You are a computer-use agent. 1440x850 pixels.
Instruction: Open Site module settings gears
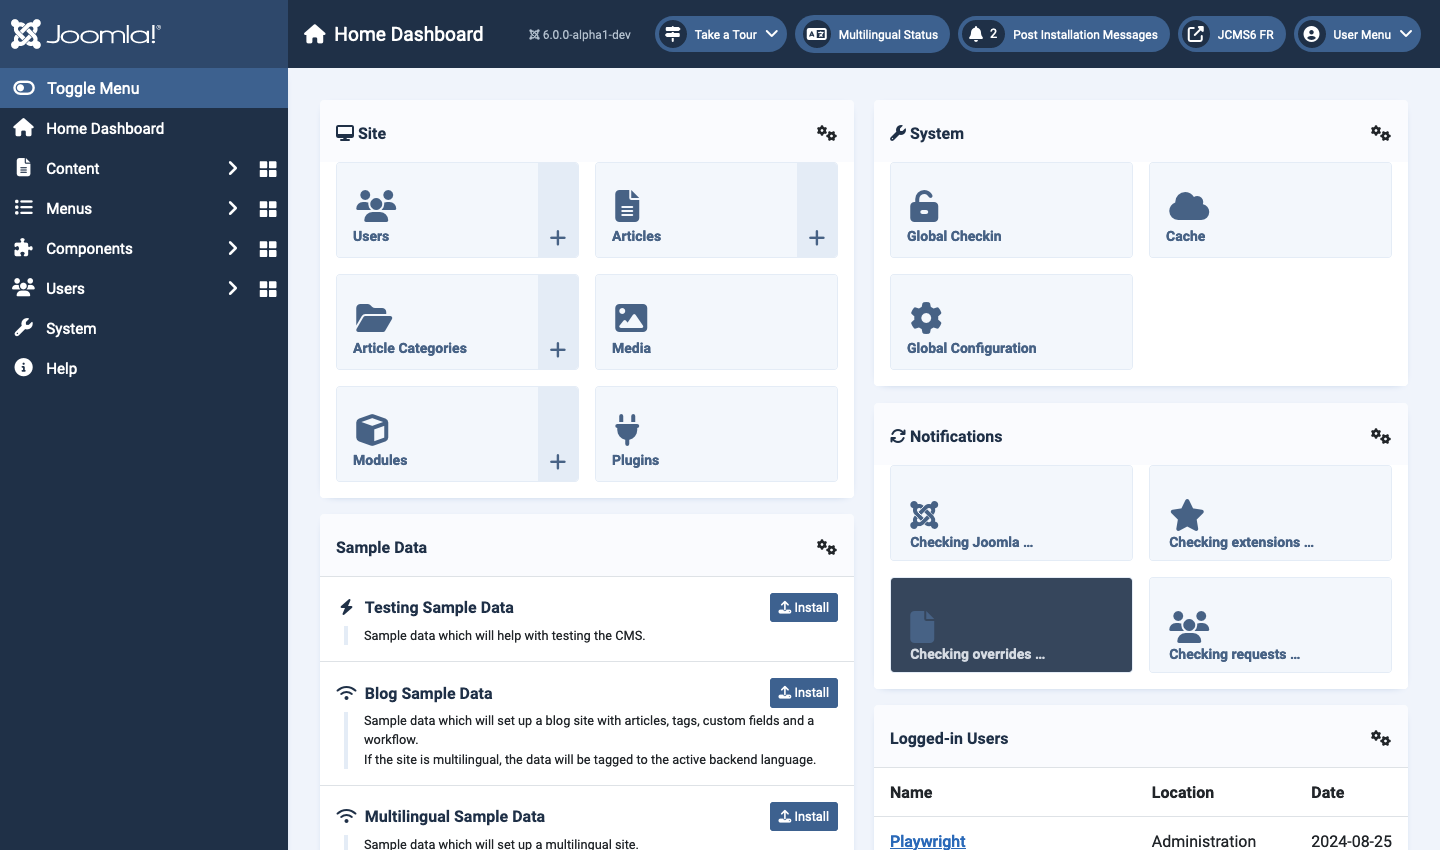click(x=826, y=133)
